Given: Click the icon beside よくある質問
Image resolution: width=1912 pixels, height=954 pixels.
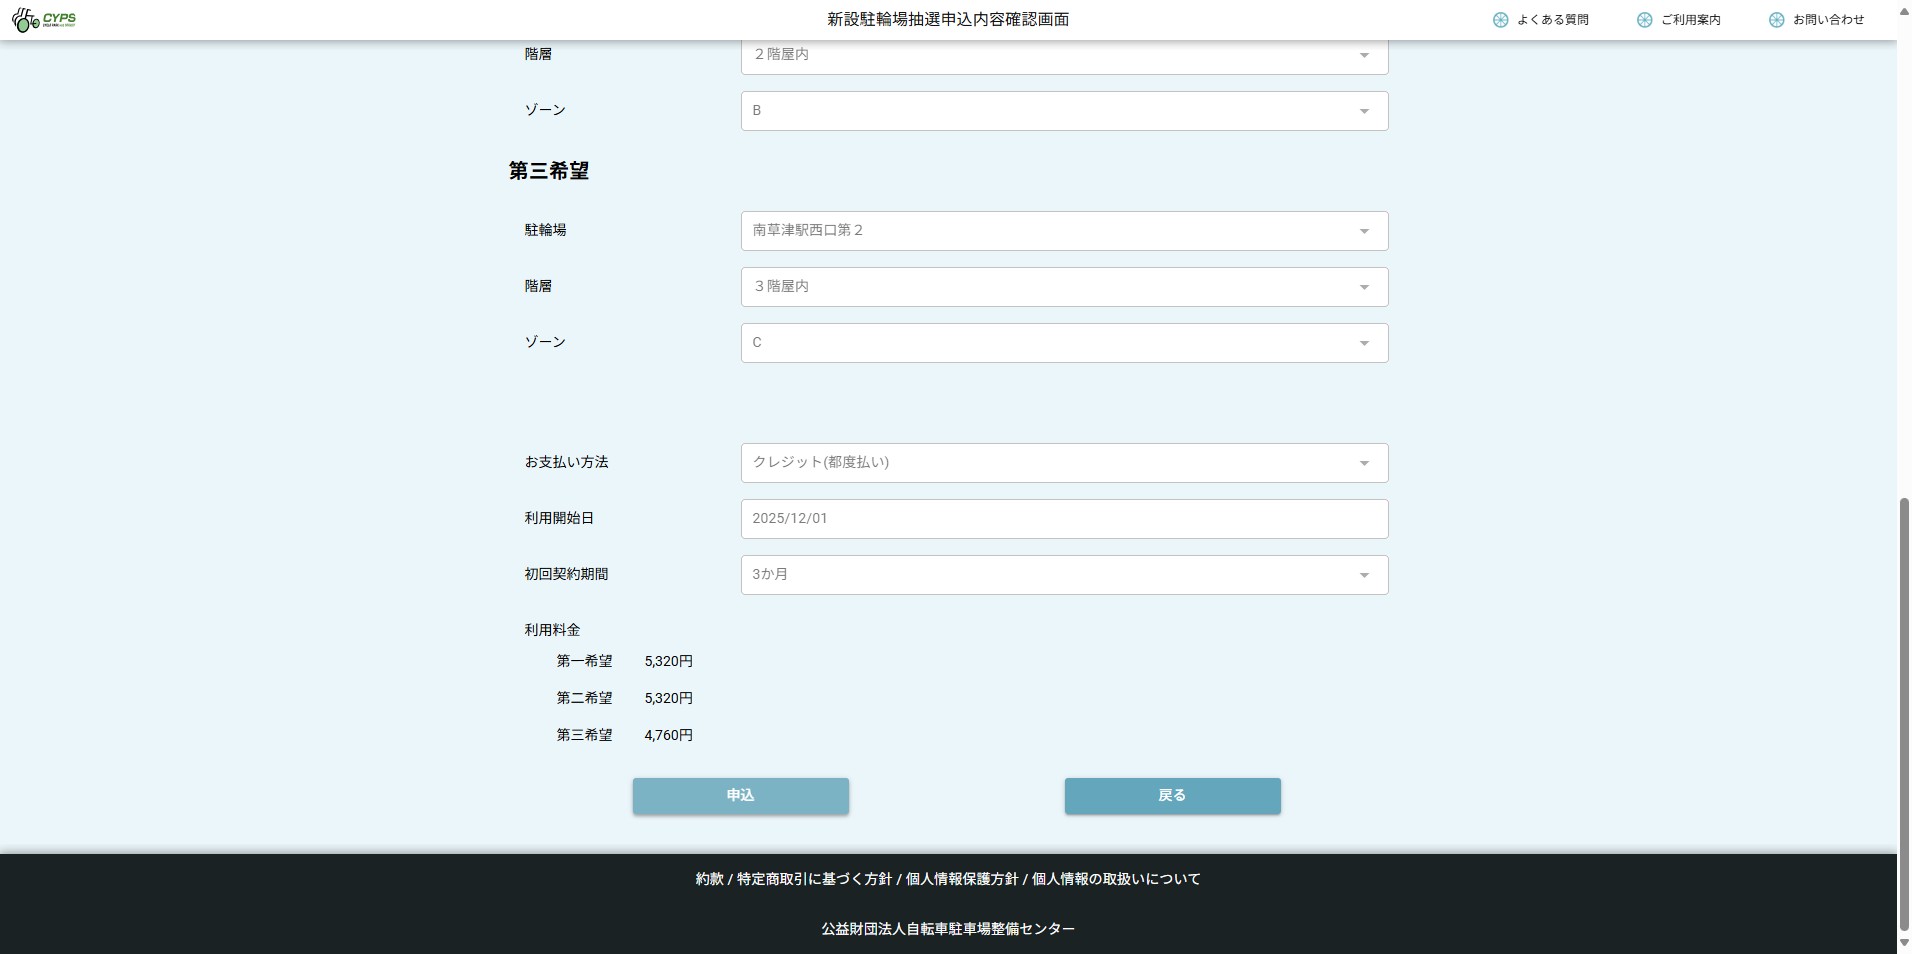Looking at the screenshot, I should click(1500, 20).
